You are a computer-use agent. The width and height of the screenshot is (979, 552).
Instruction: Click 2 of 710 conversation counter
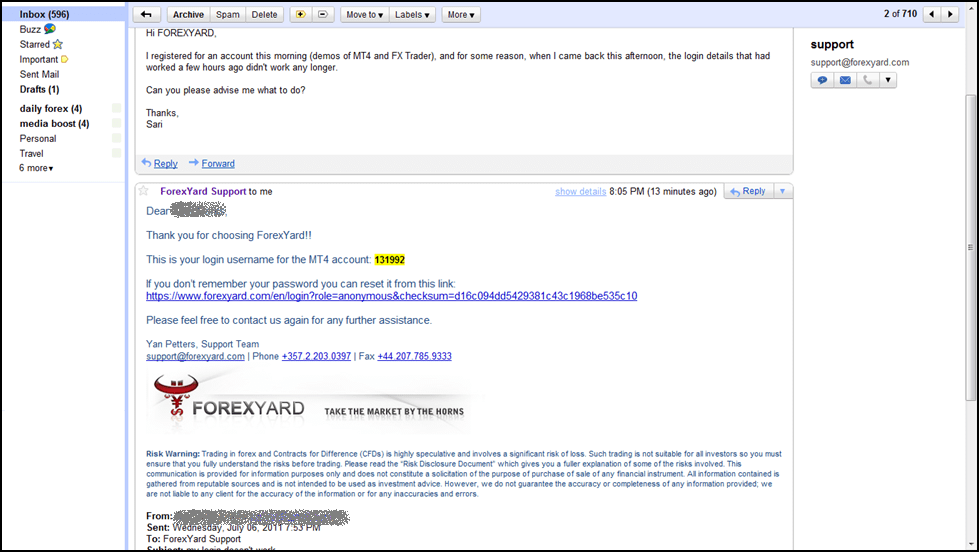[x=900, y=14]
